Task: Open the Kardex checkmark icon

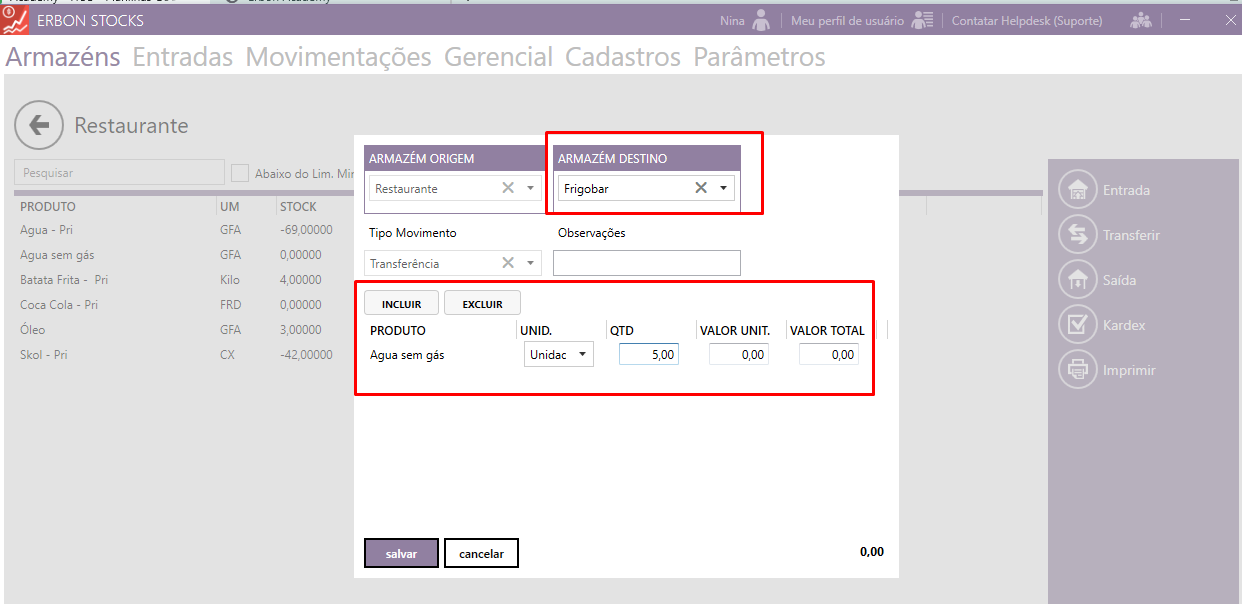Action: click(x=1077, y=325)
